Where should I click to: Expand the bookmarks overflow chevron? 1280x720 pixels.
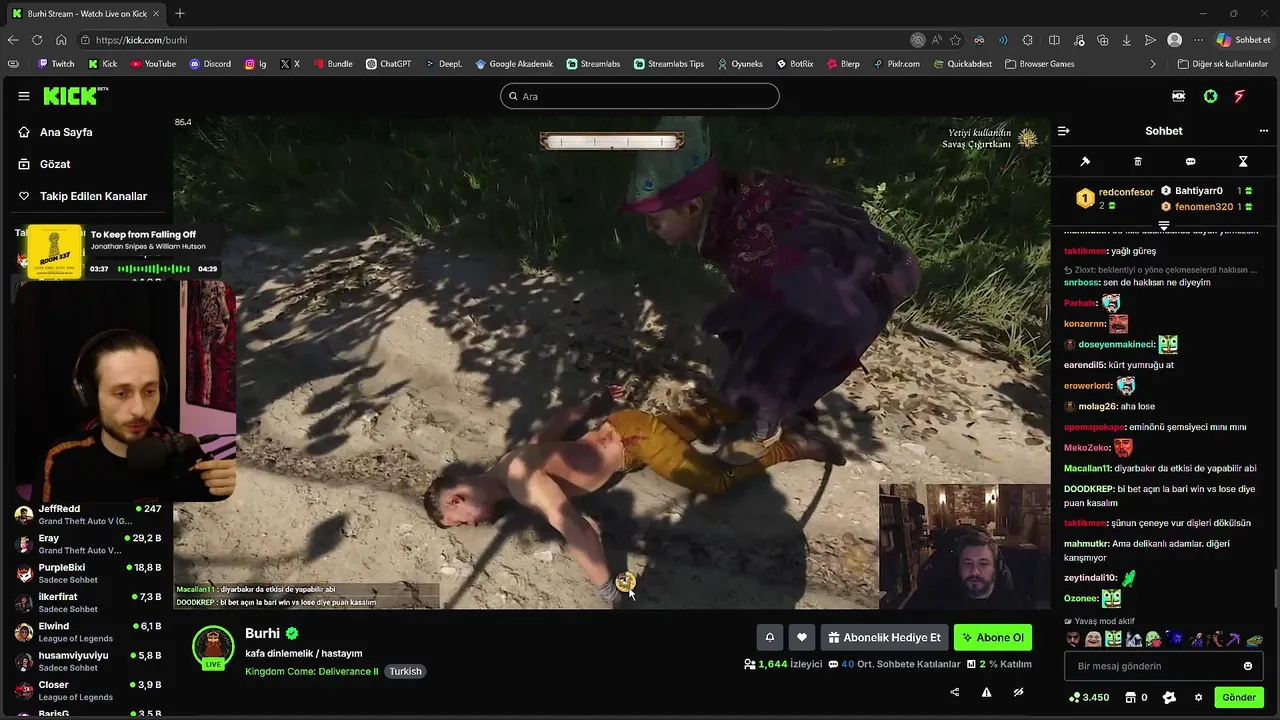(1153, 64)
